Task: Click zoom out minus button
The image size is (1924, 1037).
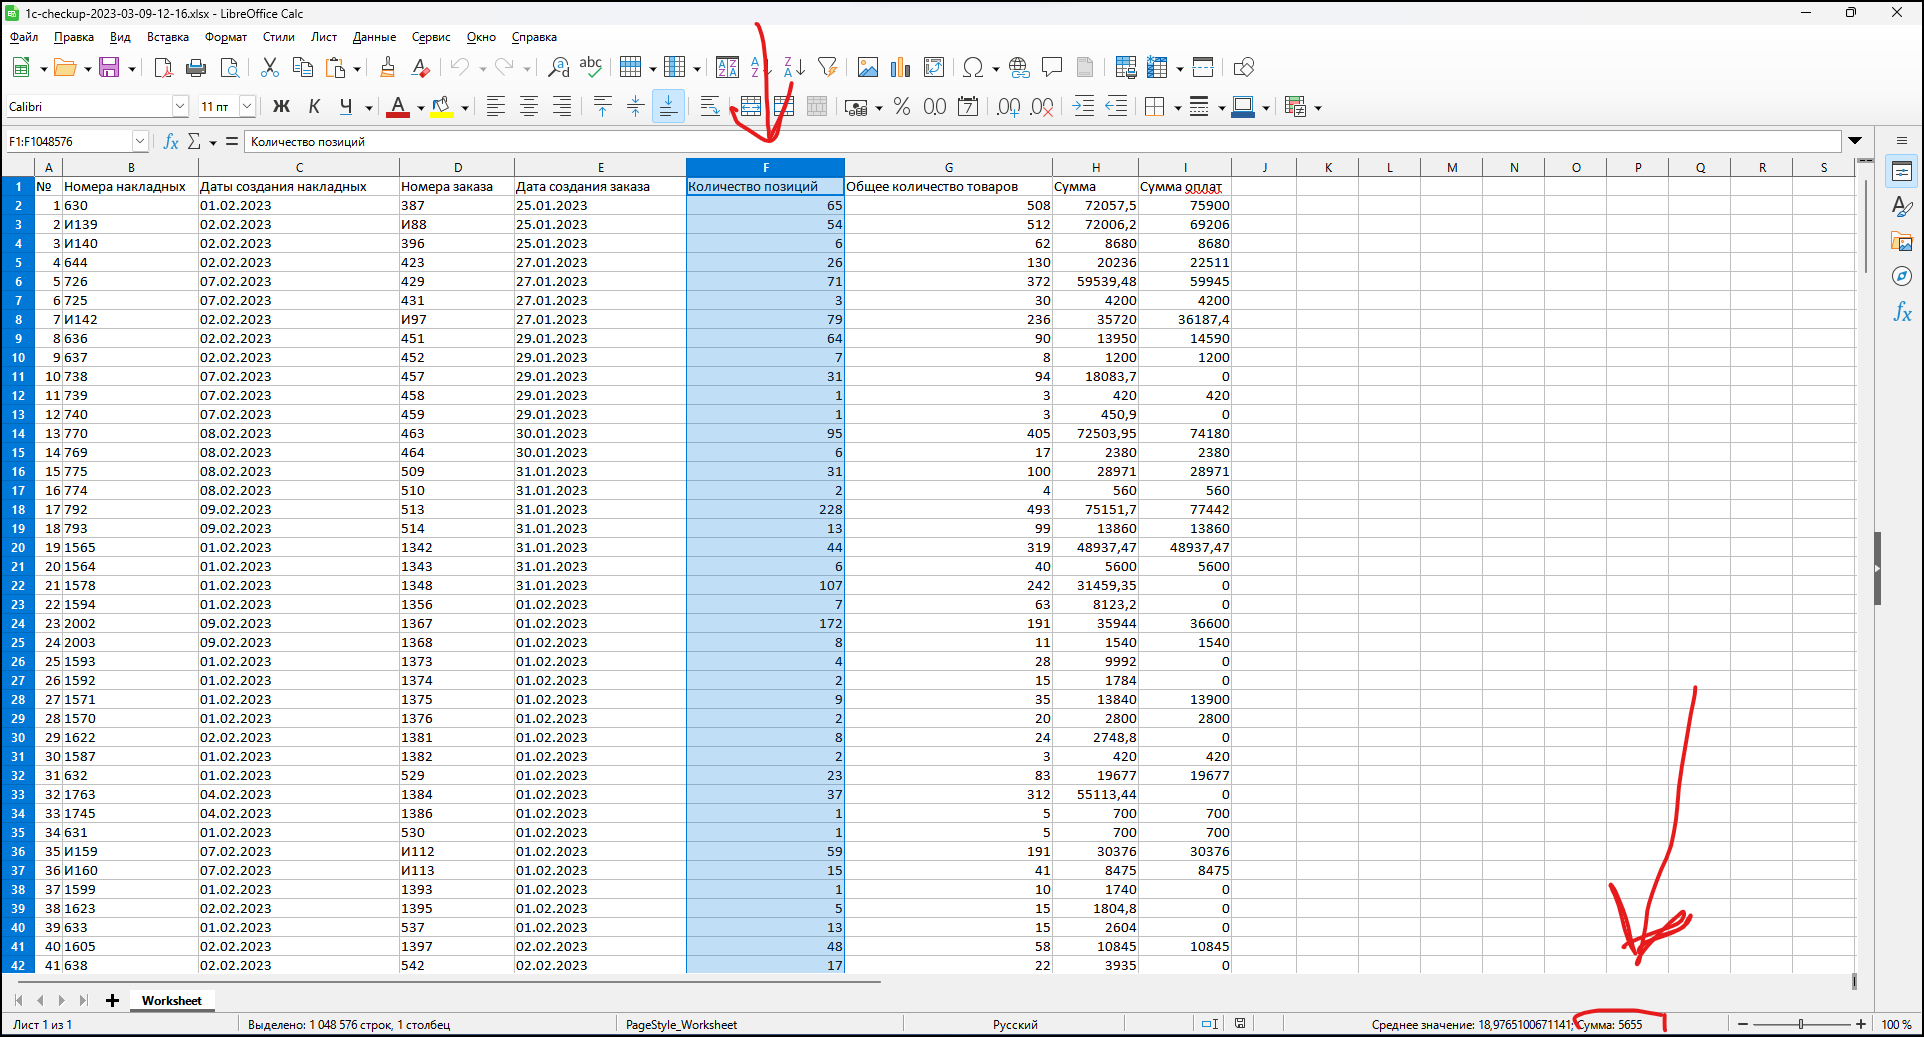Action: [x=1743, y=1024]
